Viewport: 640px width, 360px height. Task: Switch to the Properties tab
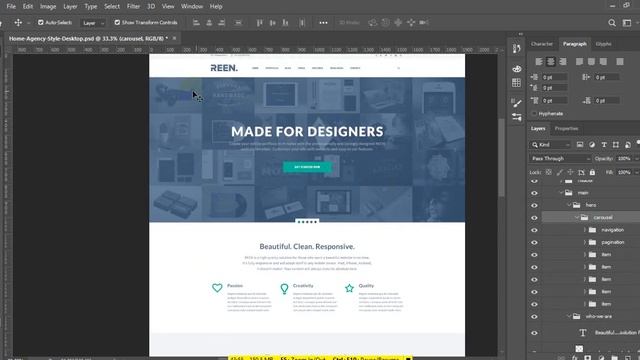(x=566, y=129)
